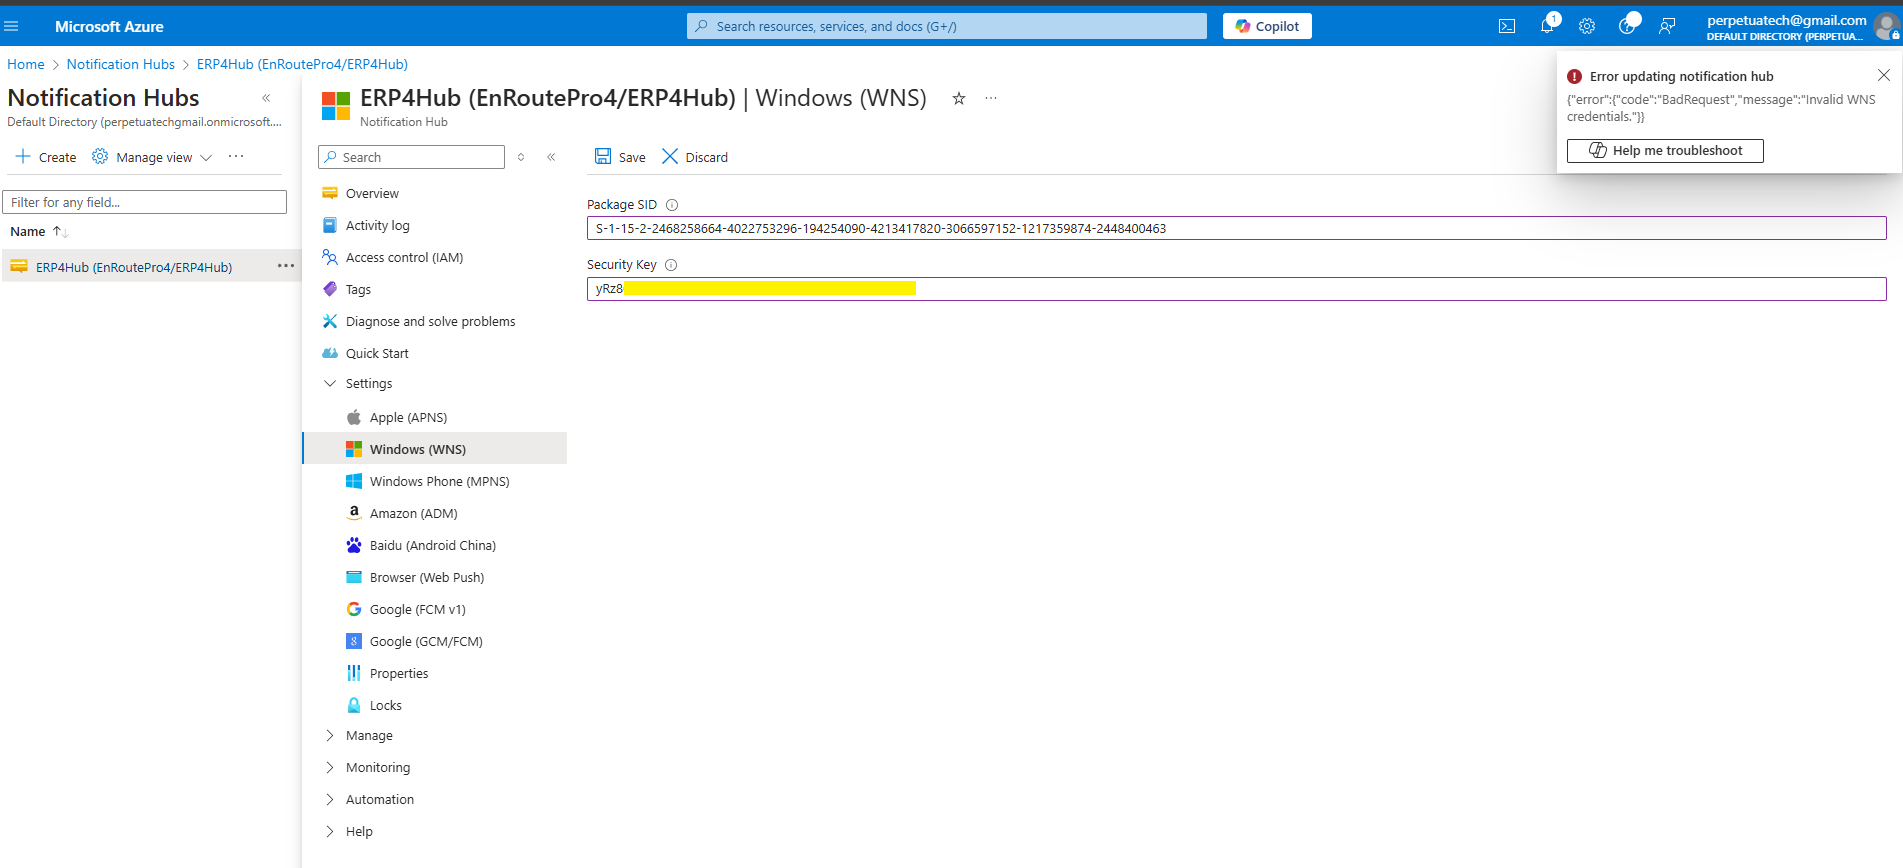The image size is (1903, 868).
Task: Create a new notification hub
Action: (46, 157)
